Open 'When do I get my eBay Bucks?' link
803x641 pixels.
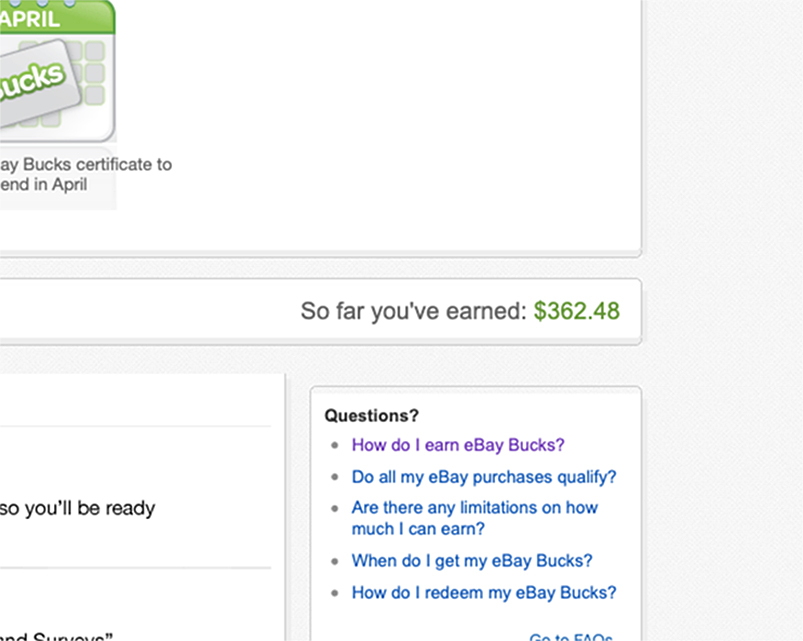coord(472,561)
